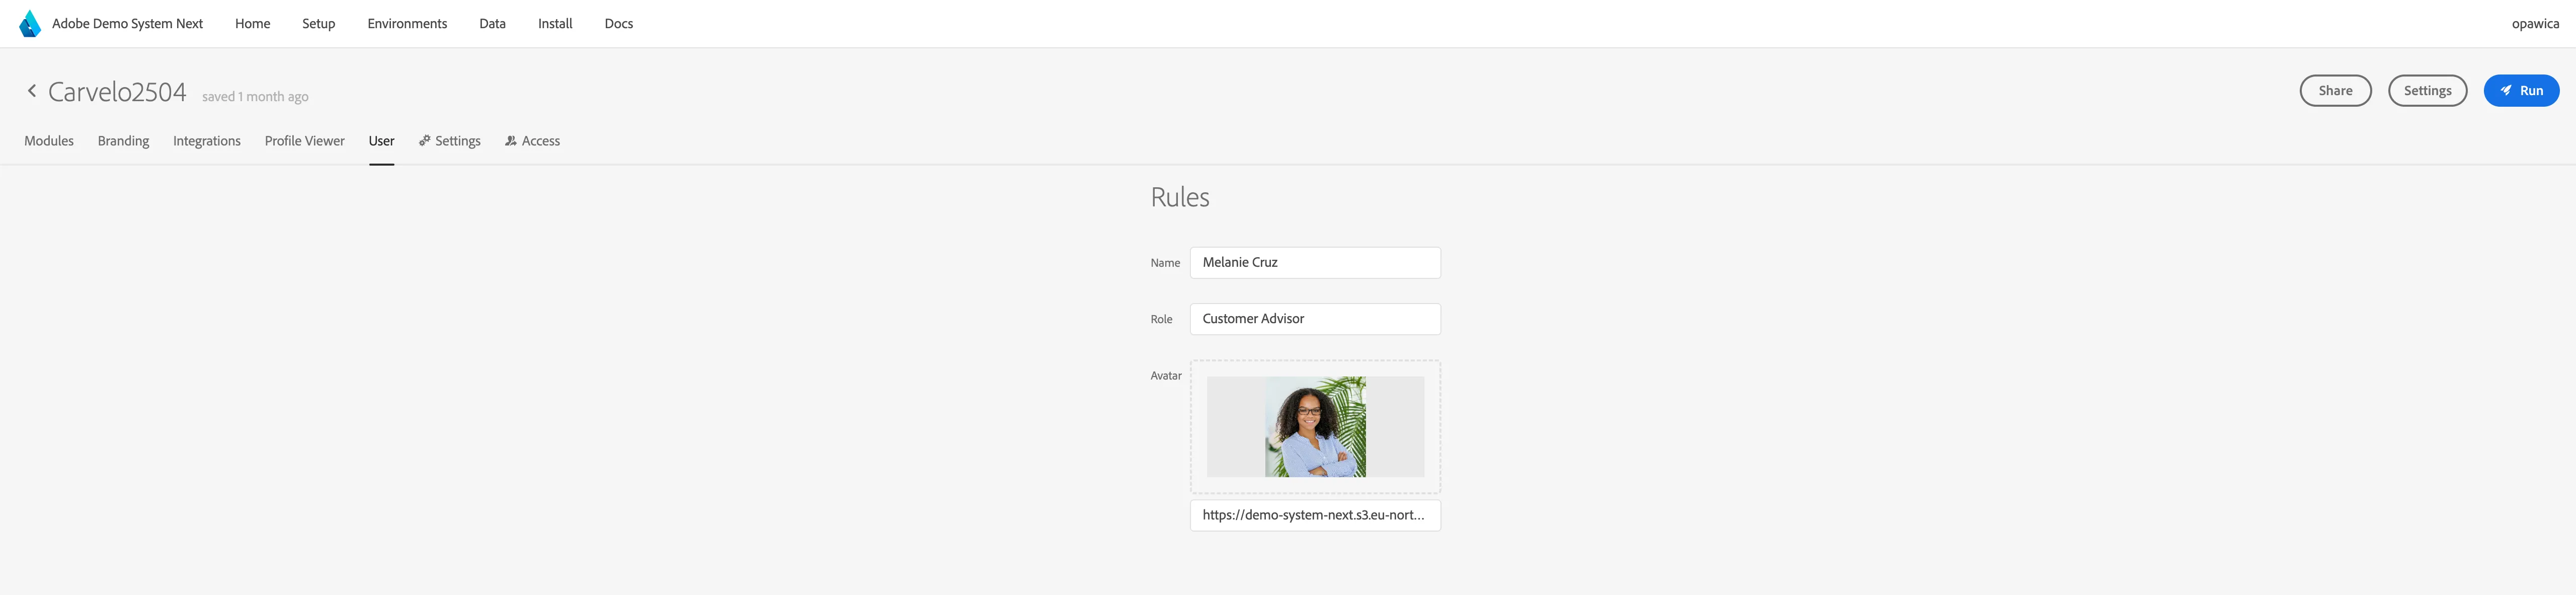Go to Environments in top navigation

click(407, 24)
